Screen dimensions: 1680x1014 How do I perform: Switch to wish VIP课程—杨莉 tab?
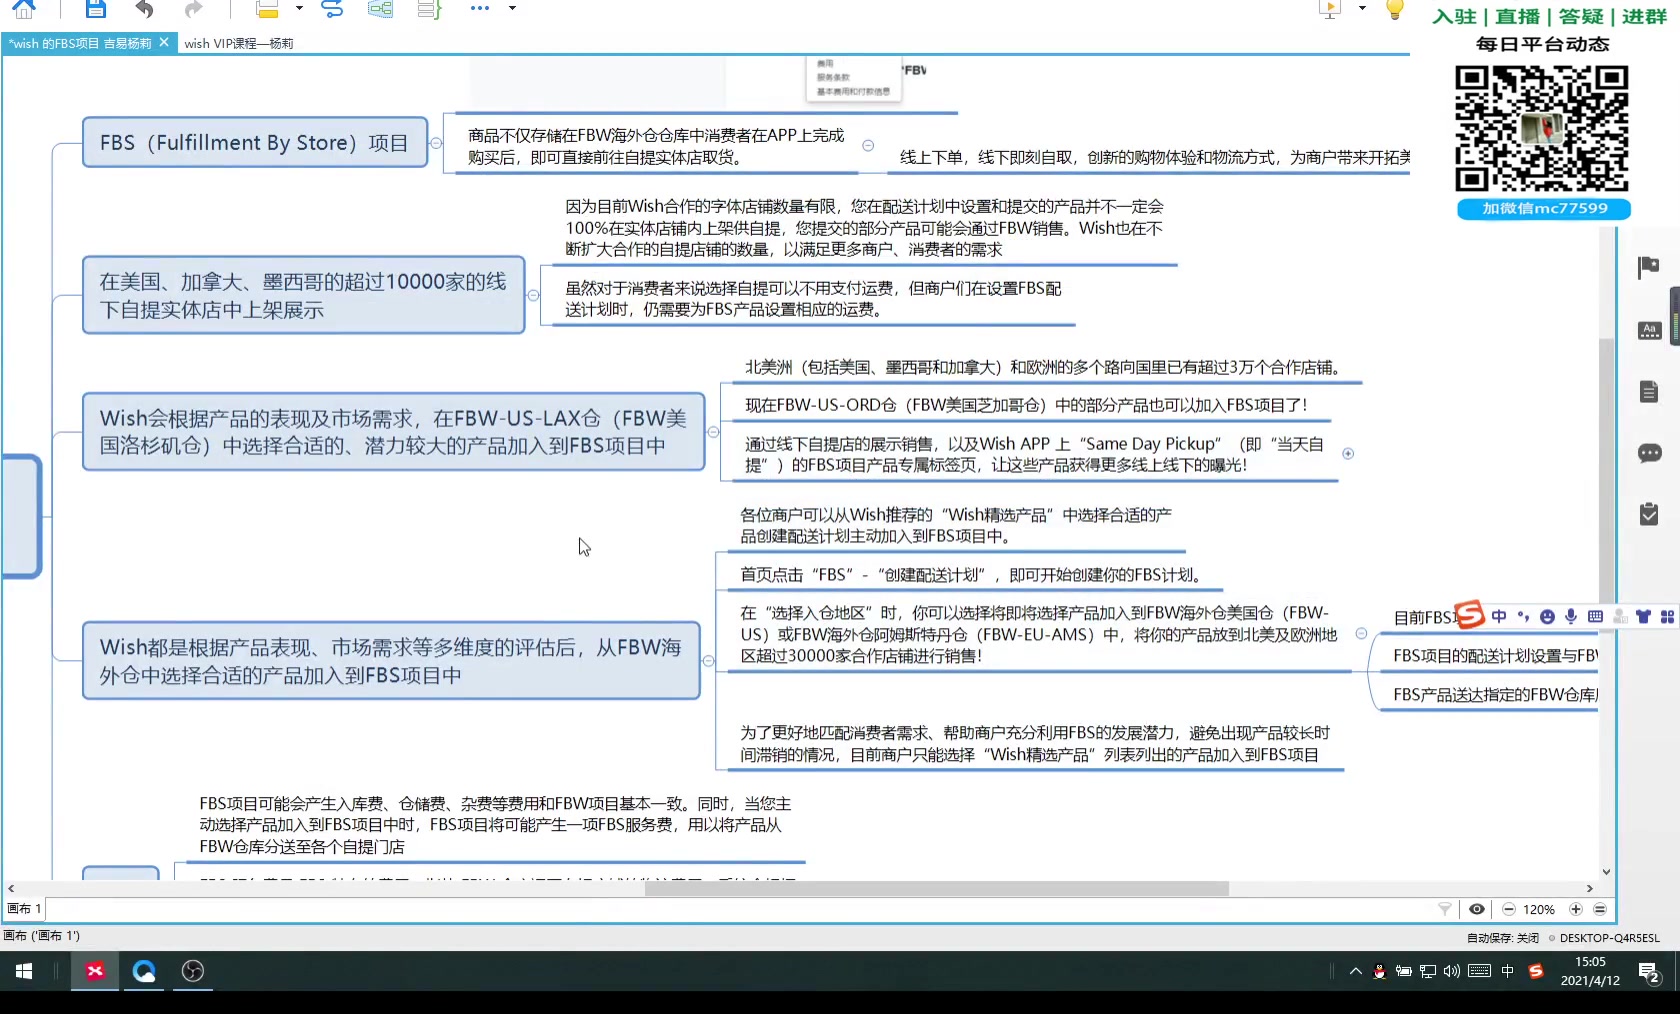click(x=239, y=43)
